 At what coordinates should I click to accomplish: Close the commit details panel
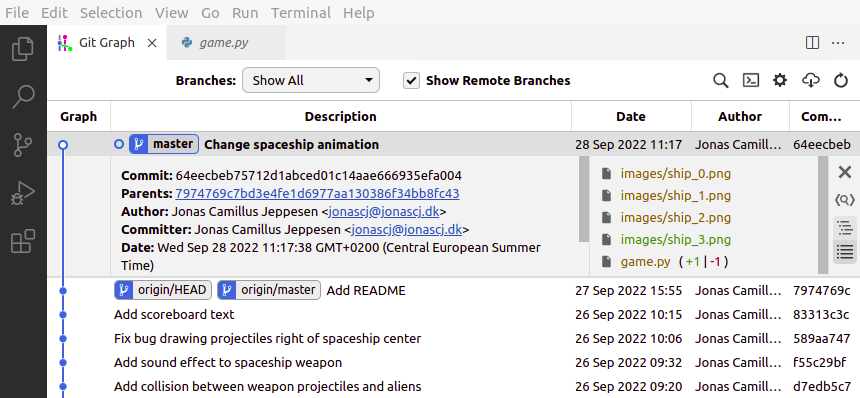coord(845,172)
